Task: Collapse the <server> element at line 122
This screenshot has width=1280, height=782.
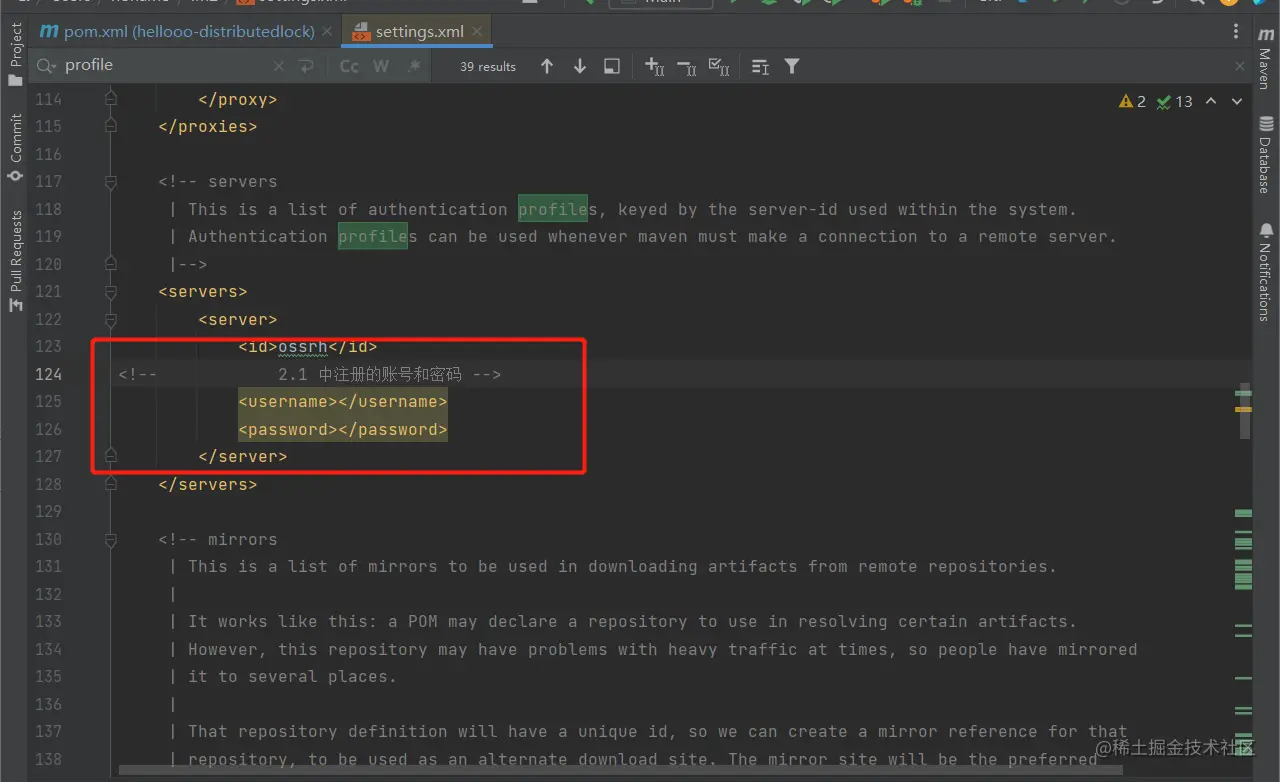Action: (111, 319)
